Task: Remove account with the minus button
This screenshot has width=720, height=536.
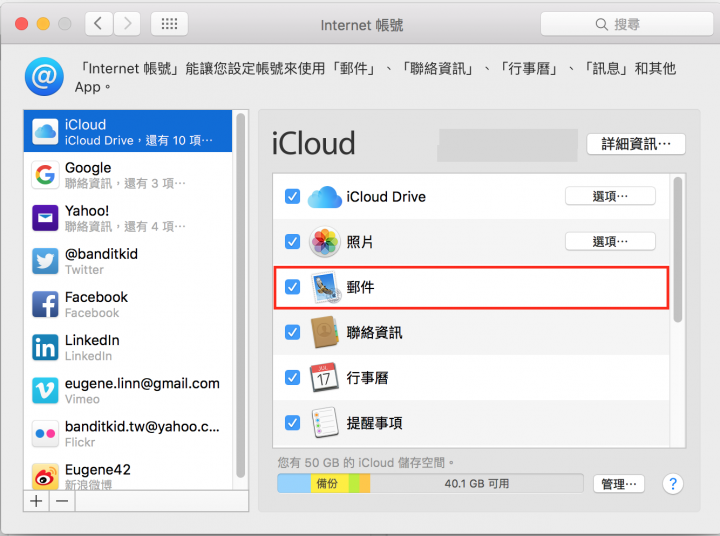Action: (62, 501)
